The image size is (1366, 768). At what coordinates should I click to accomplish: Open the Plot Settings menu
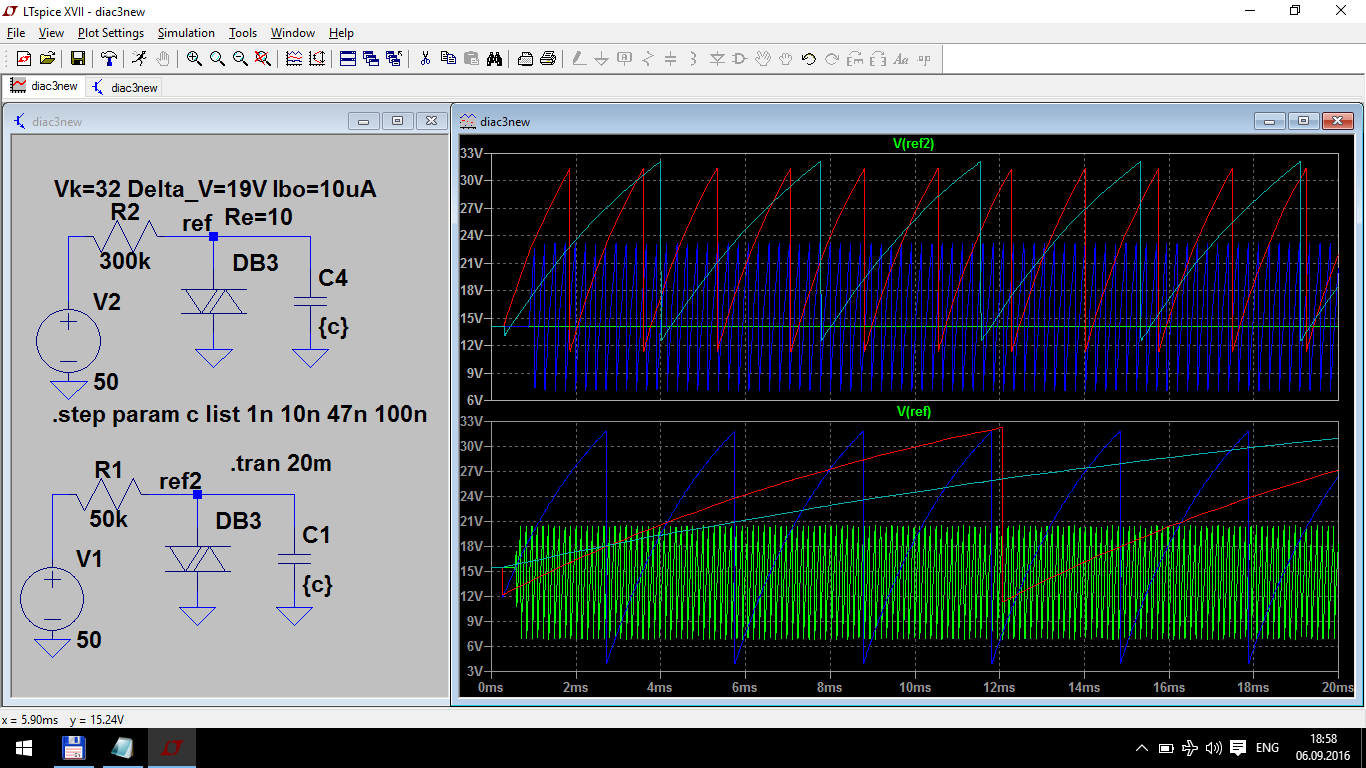(x=111, y=33)
